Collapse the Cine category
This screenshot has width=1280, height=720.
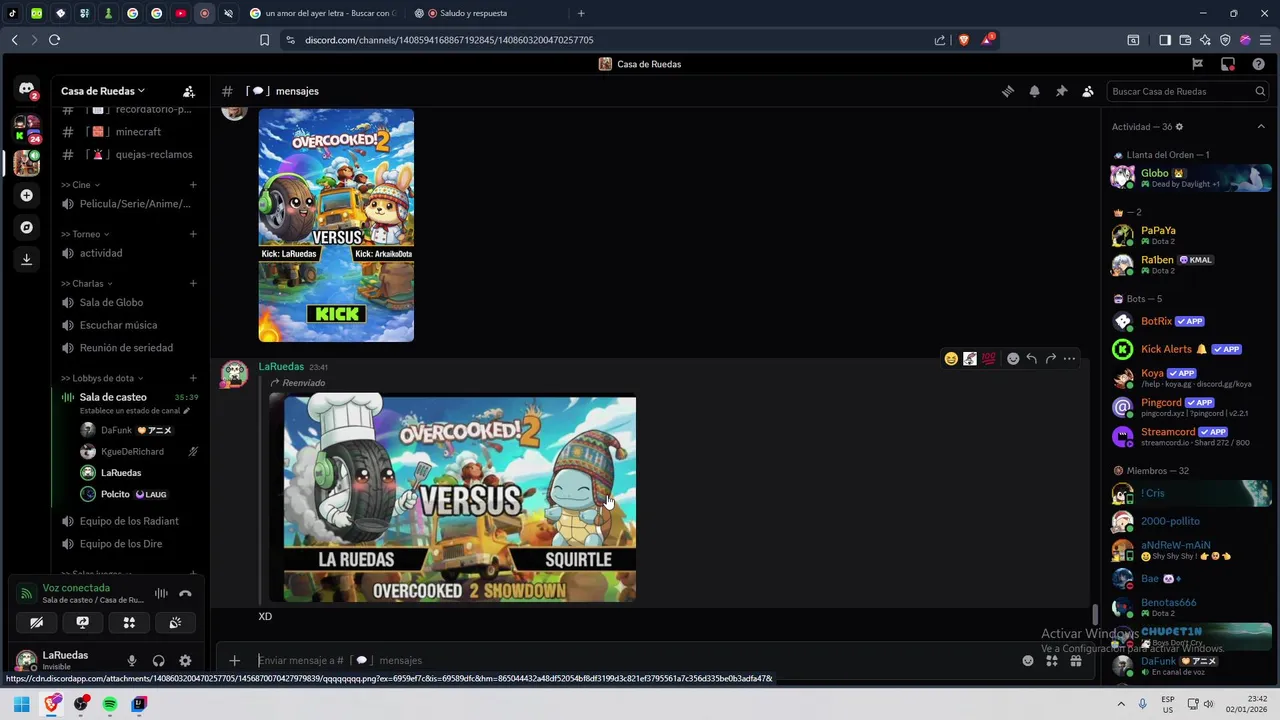point(80,184)
